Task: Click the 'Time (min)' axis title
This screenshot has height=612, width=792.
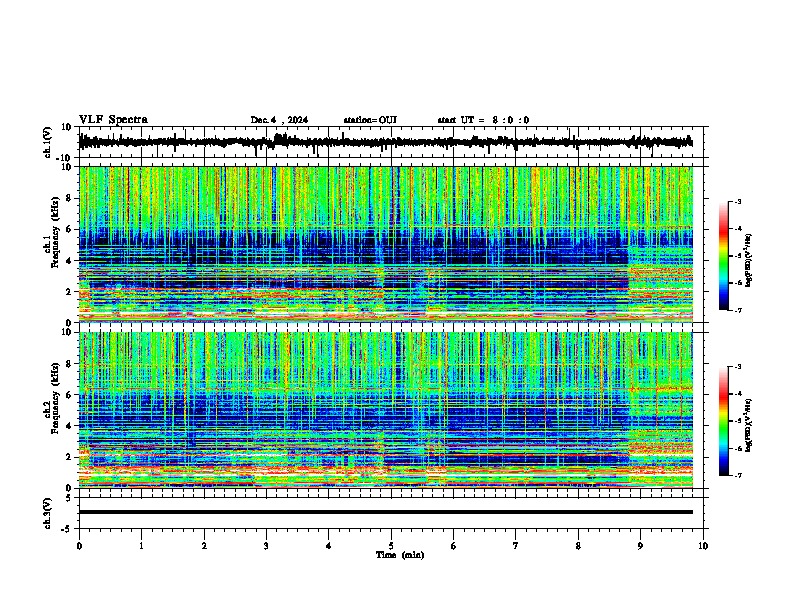Action: point(400,555)
